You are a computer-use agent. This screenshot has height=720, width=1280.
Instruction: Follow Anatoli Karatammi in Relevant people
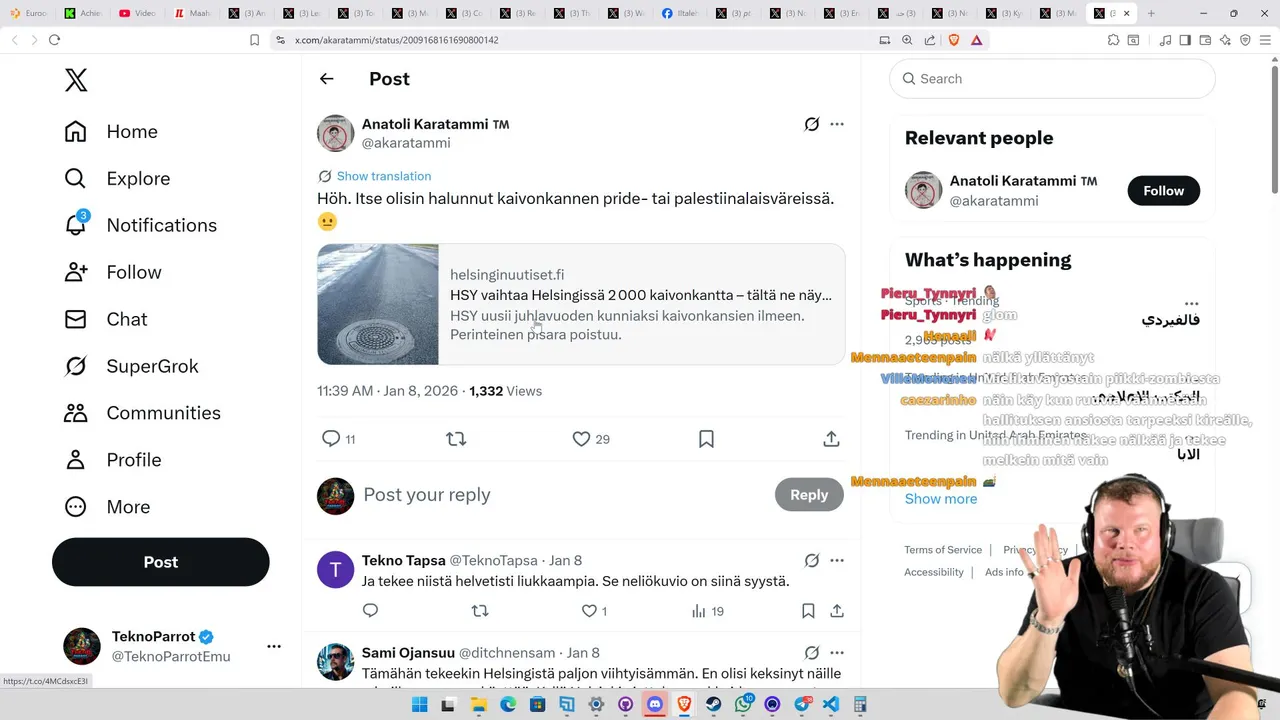1163,190
